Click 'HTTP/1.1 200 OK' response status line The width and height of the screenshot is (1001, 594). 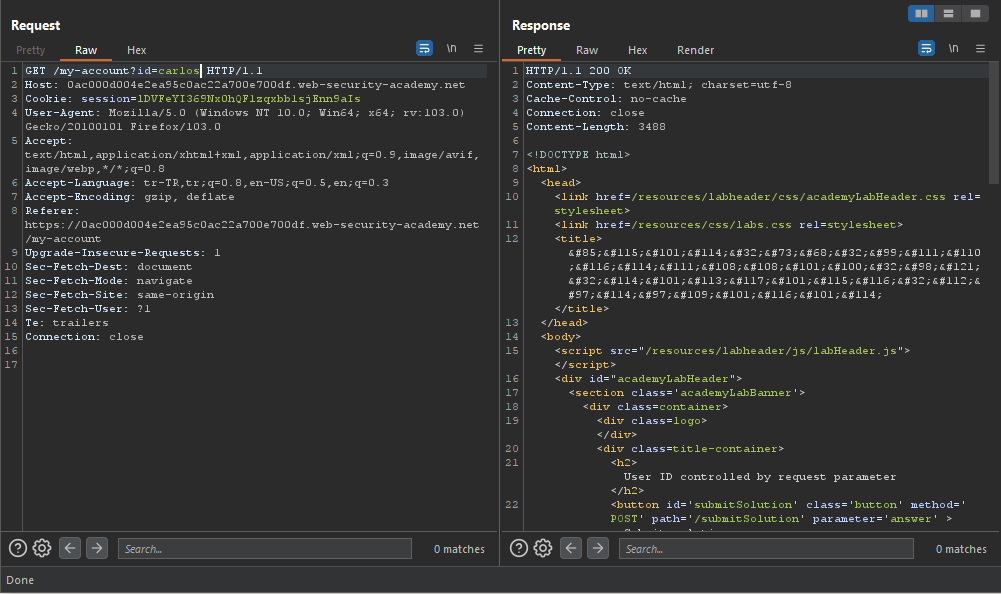(x=578, y=71)
